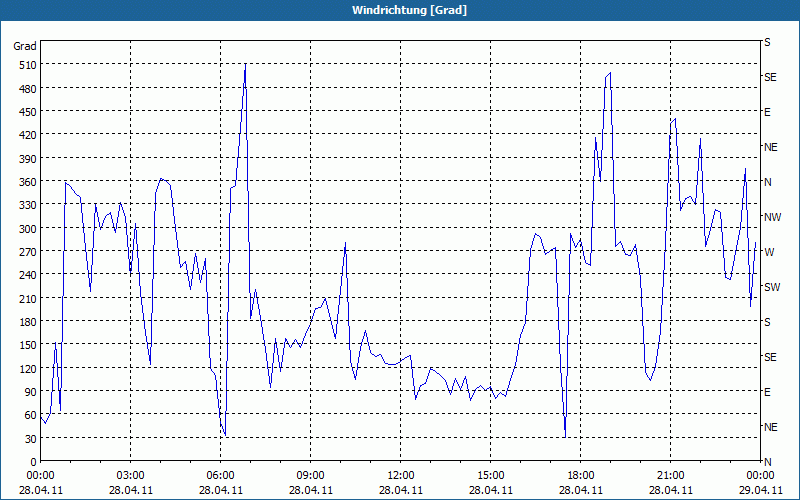800x500 pixels.
Task: Select the 12:00 time axis label
Action: (x=401, y=476)
